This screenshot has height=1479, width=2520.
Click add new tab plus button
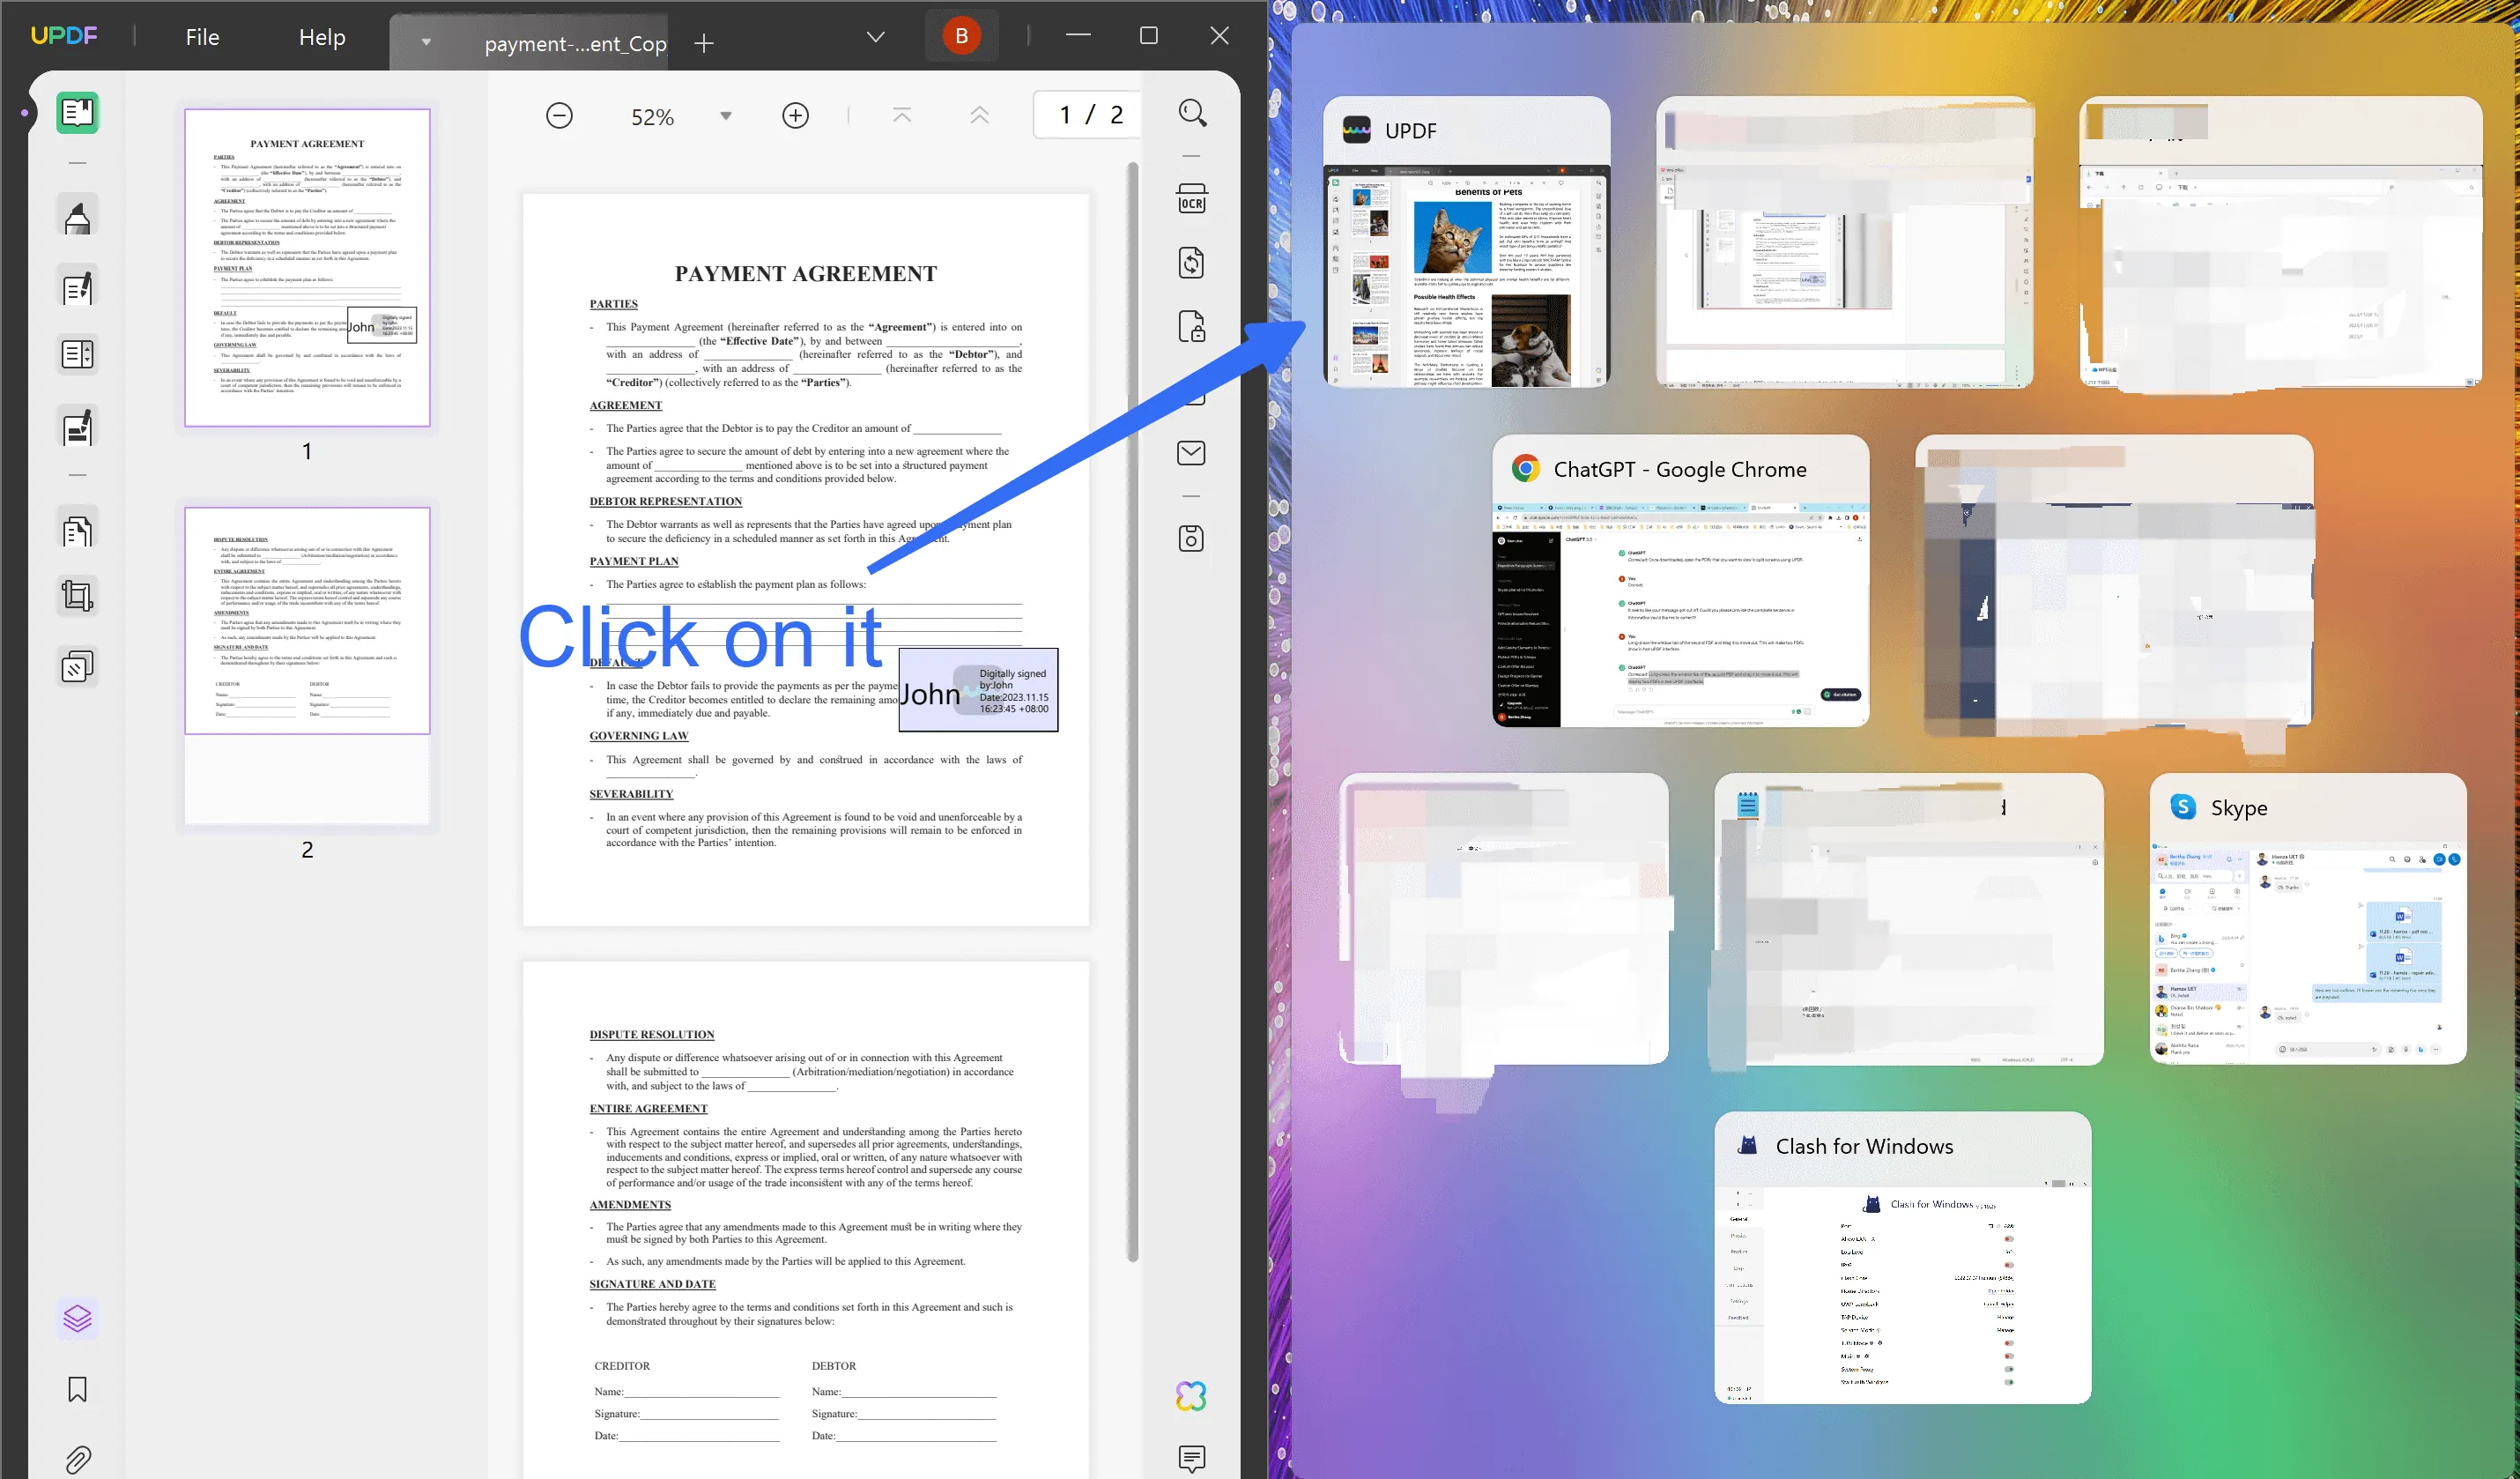pos(702,41)
